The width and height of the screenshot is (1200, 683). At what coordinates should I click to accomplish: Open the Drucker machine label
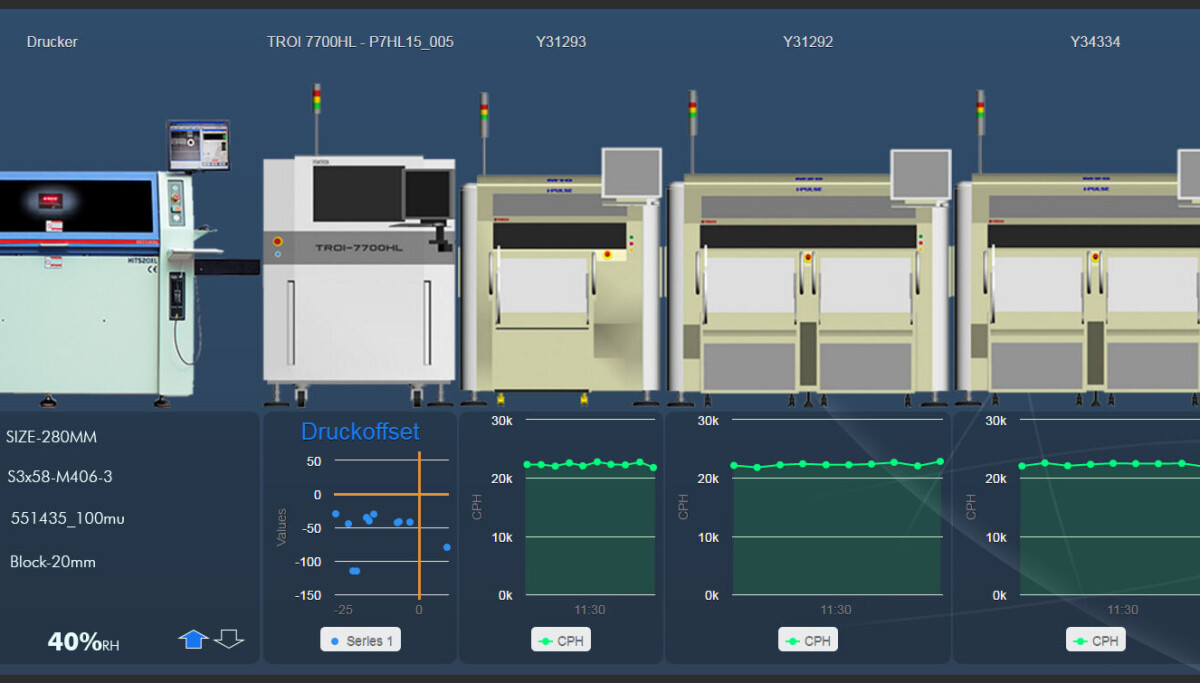(52, 42)
